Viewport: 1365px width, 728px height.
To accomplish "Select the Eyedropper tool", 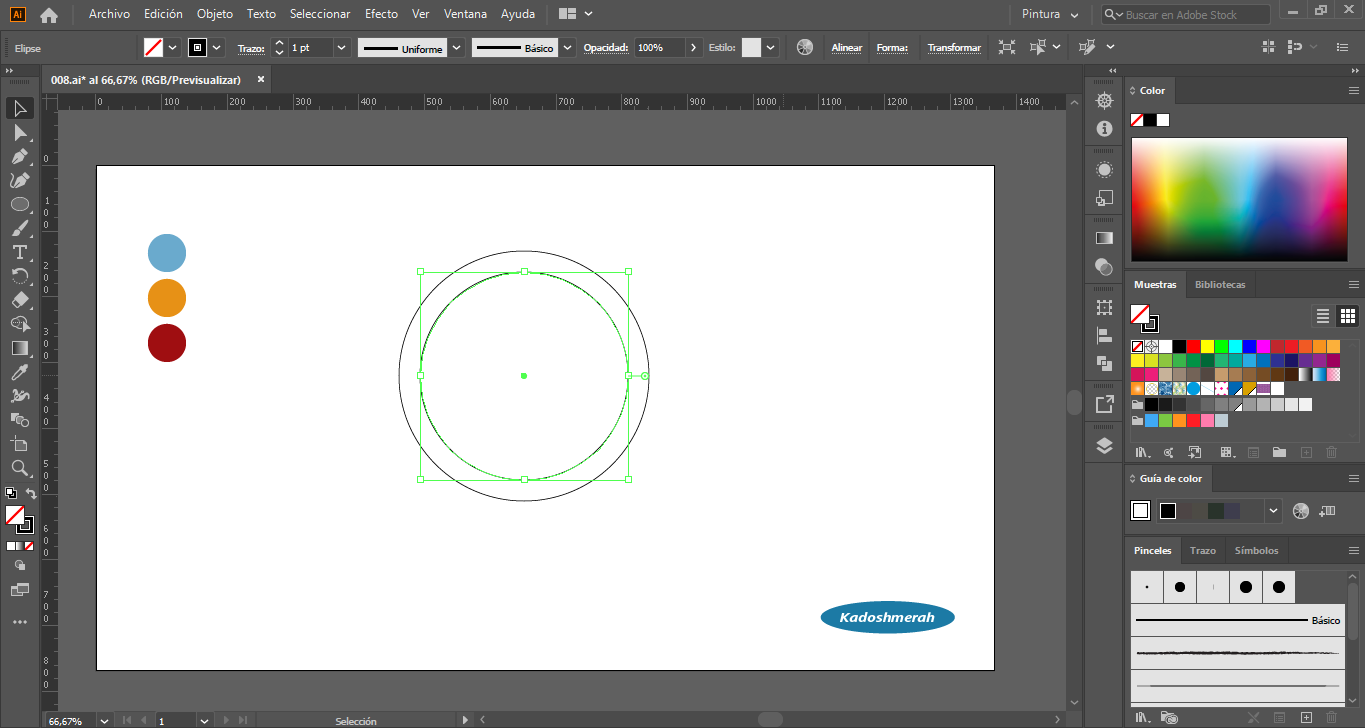I will click(x=20, y=372).
